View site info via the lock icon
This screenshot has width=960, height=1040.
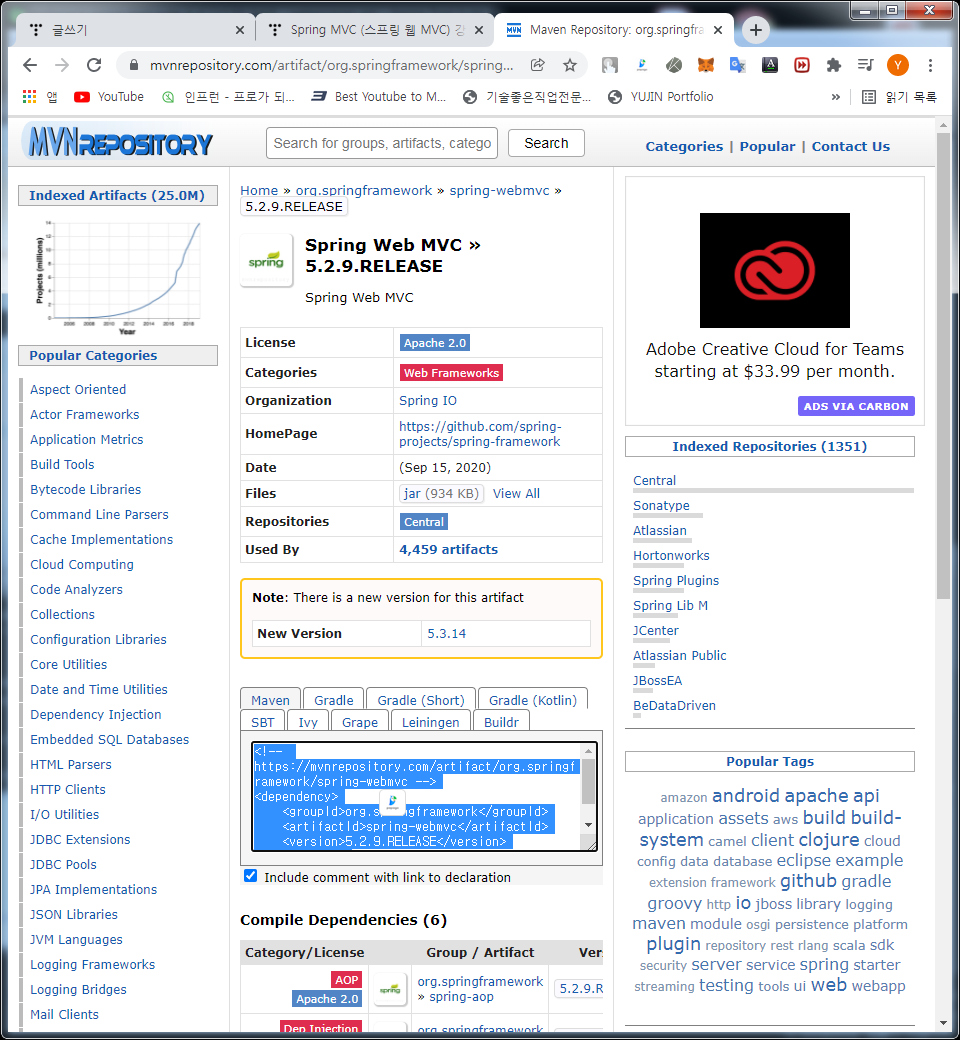134,65
